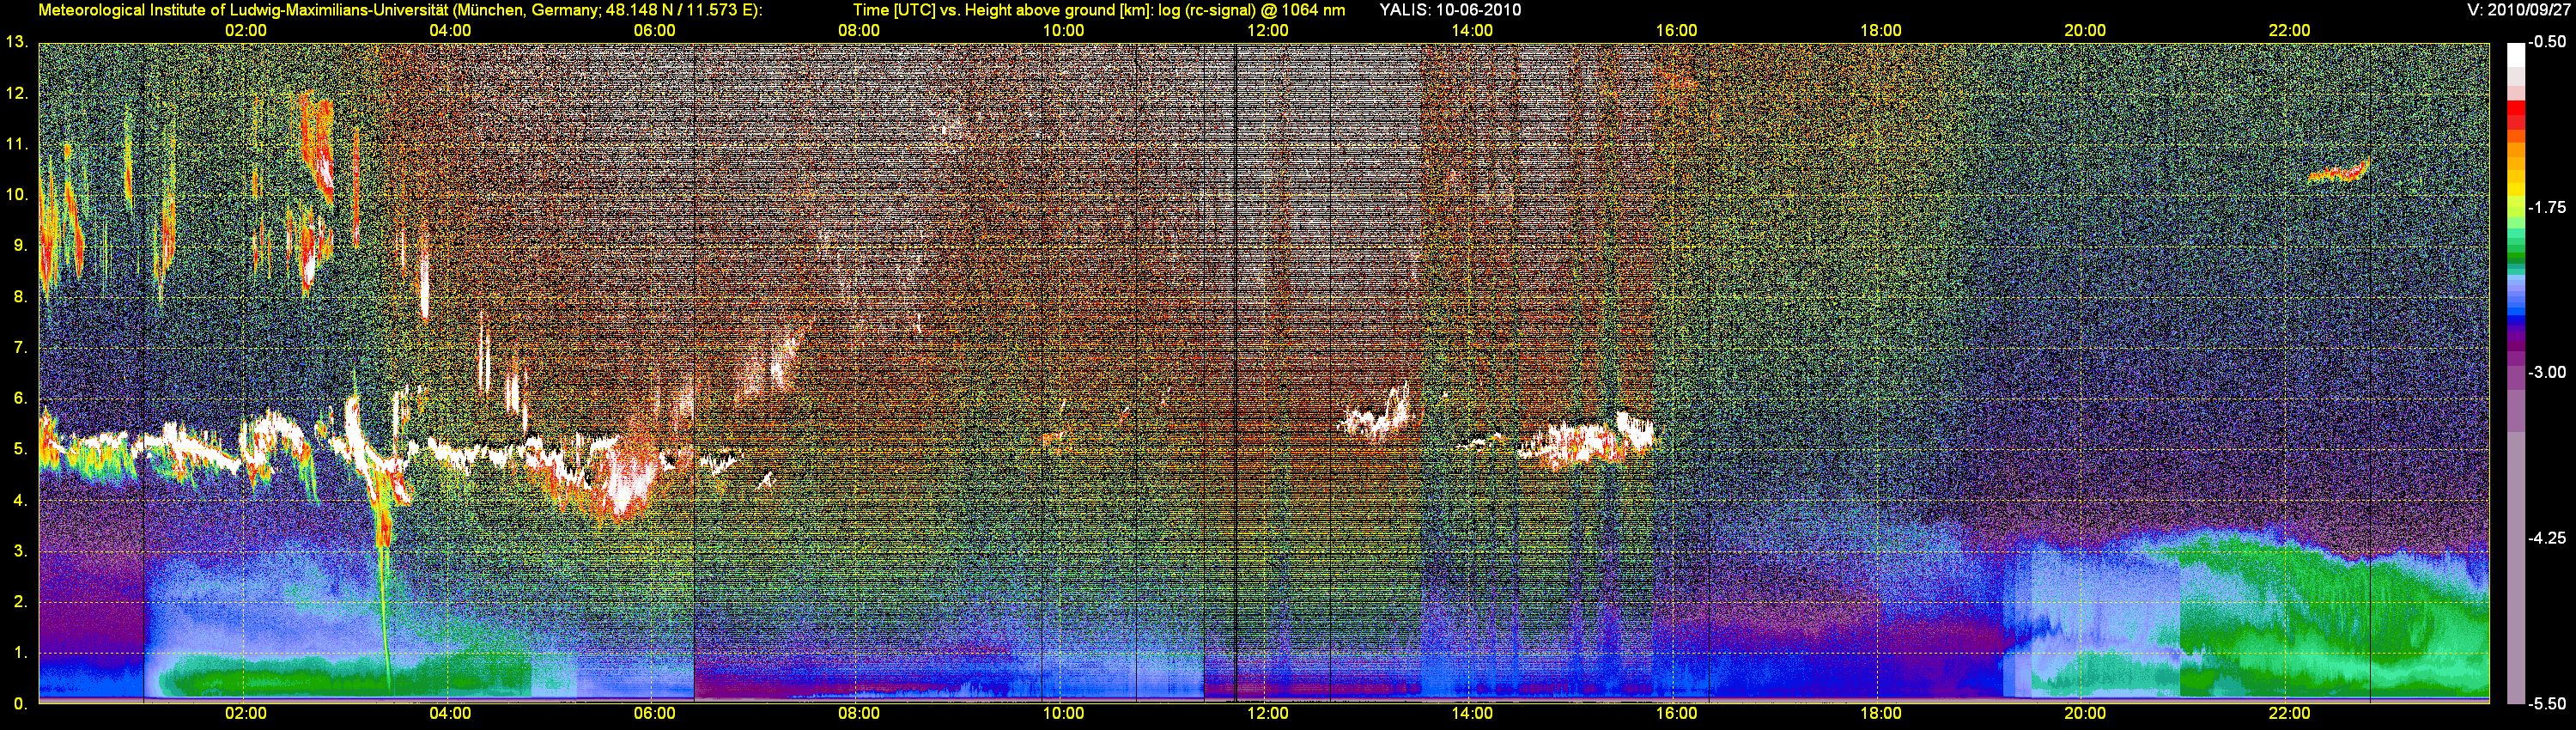Select the '7.' height axis label
This screenshot has height=730, width=2576.
(20, 348)
